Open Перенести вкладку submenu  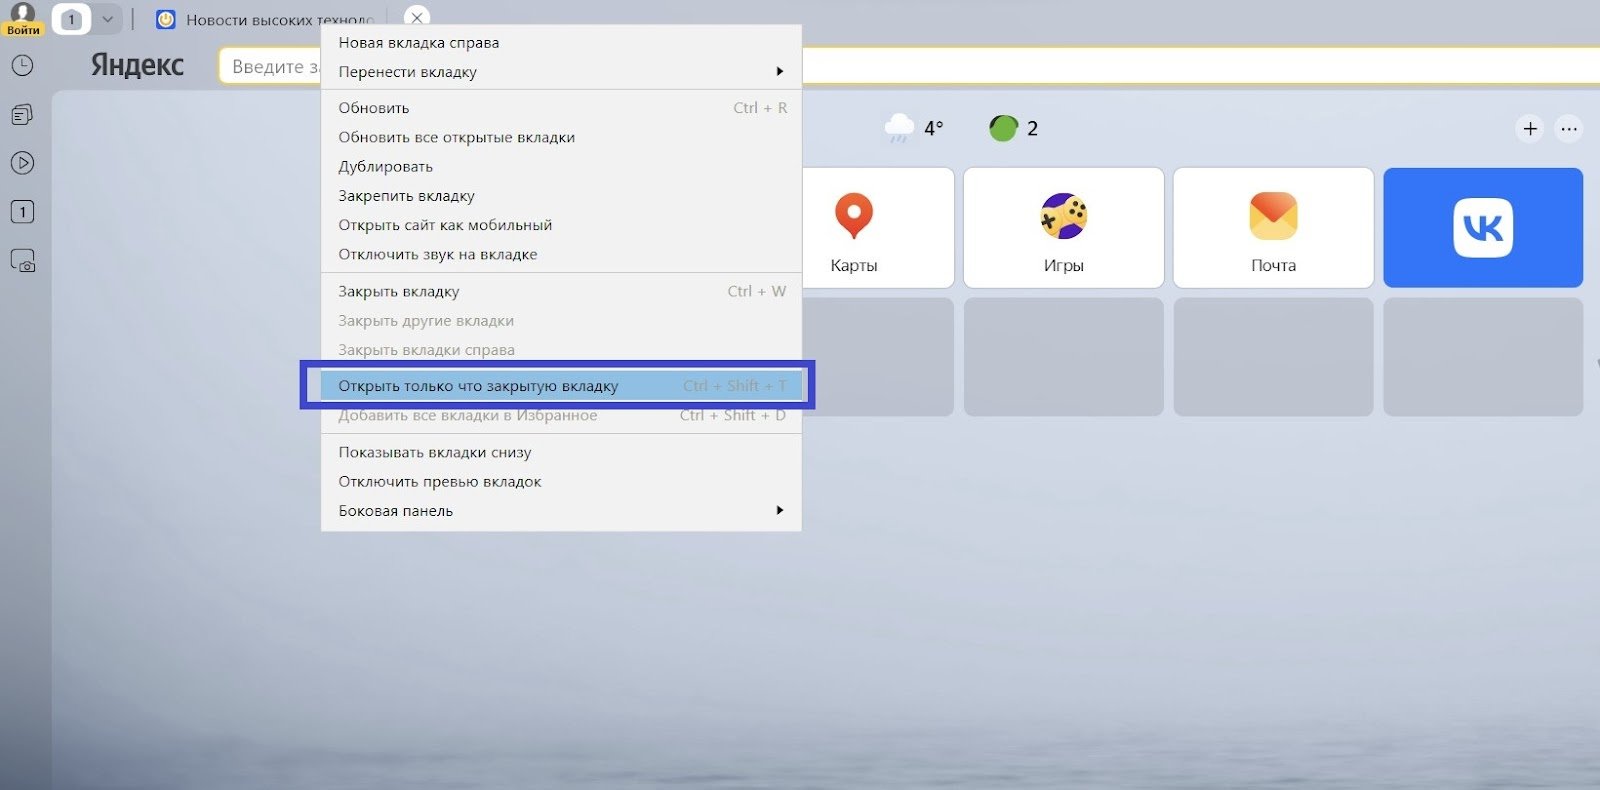pyautogui.click(x=561, y=71)
